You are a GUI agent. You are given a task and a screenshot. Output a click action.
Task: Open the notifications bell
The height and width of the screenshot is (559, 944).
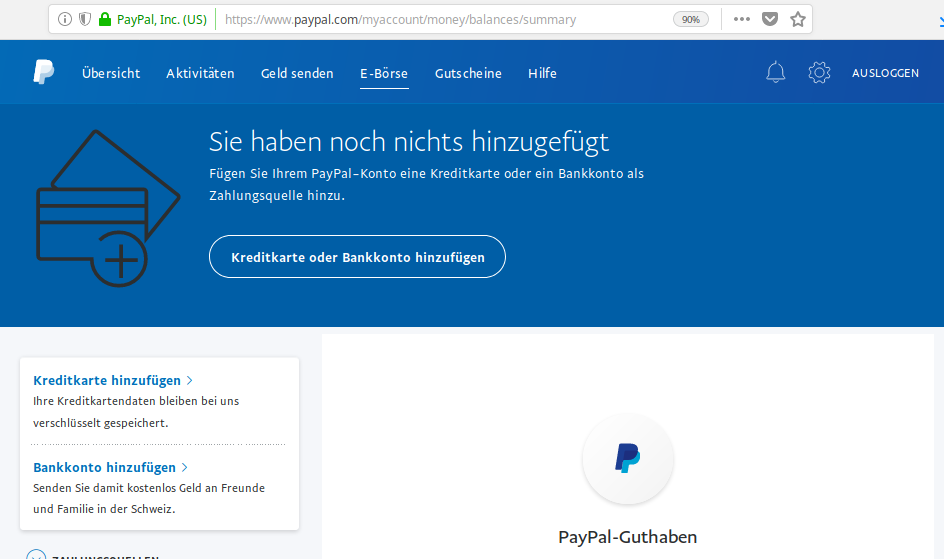[x=775, y=72]
